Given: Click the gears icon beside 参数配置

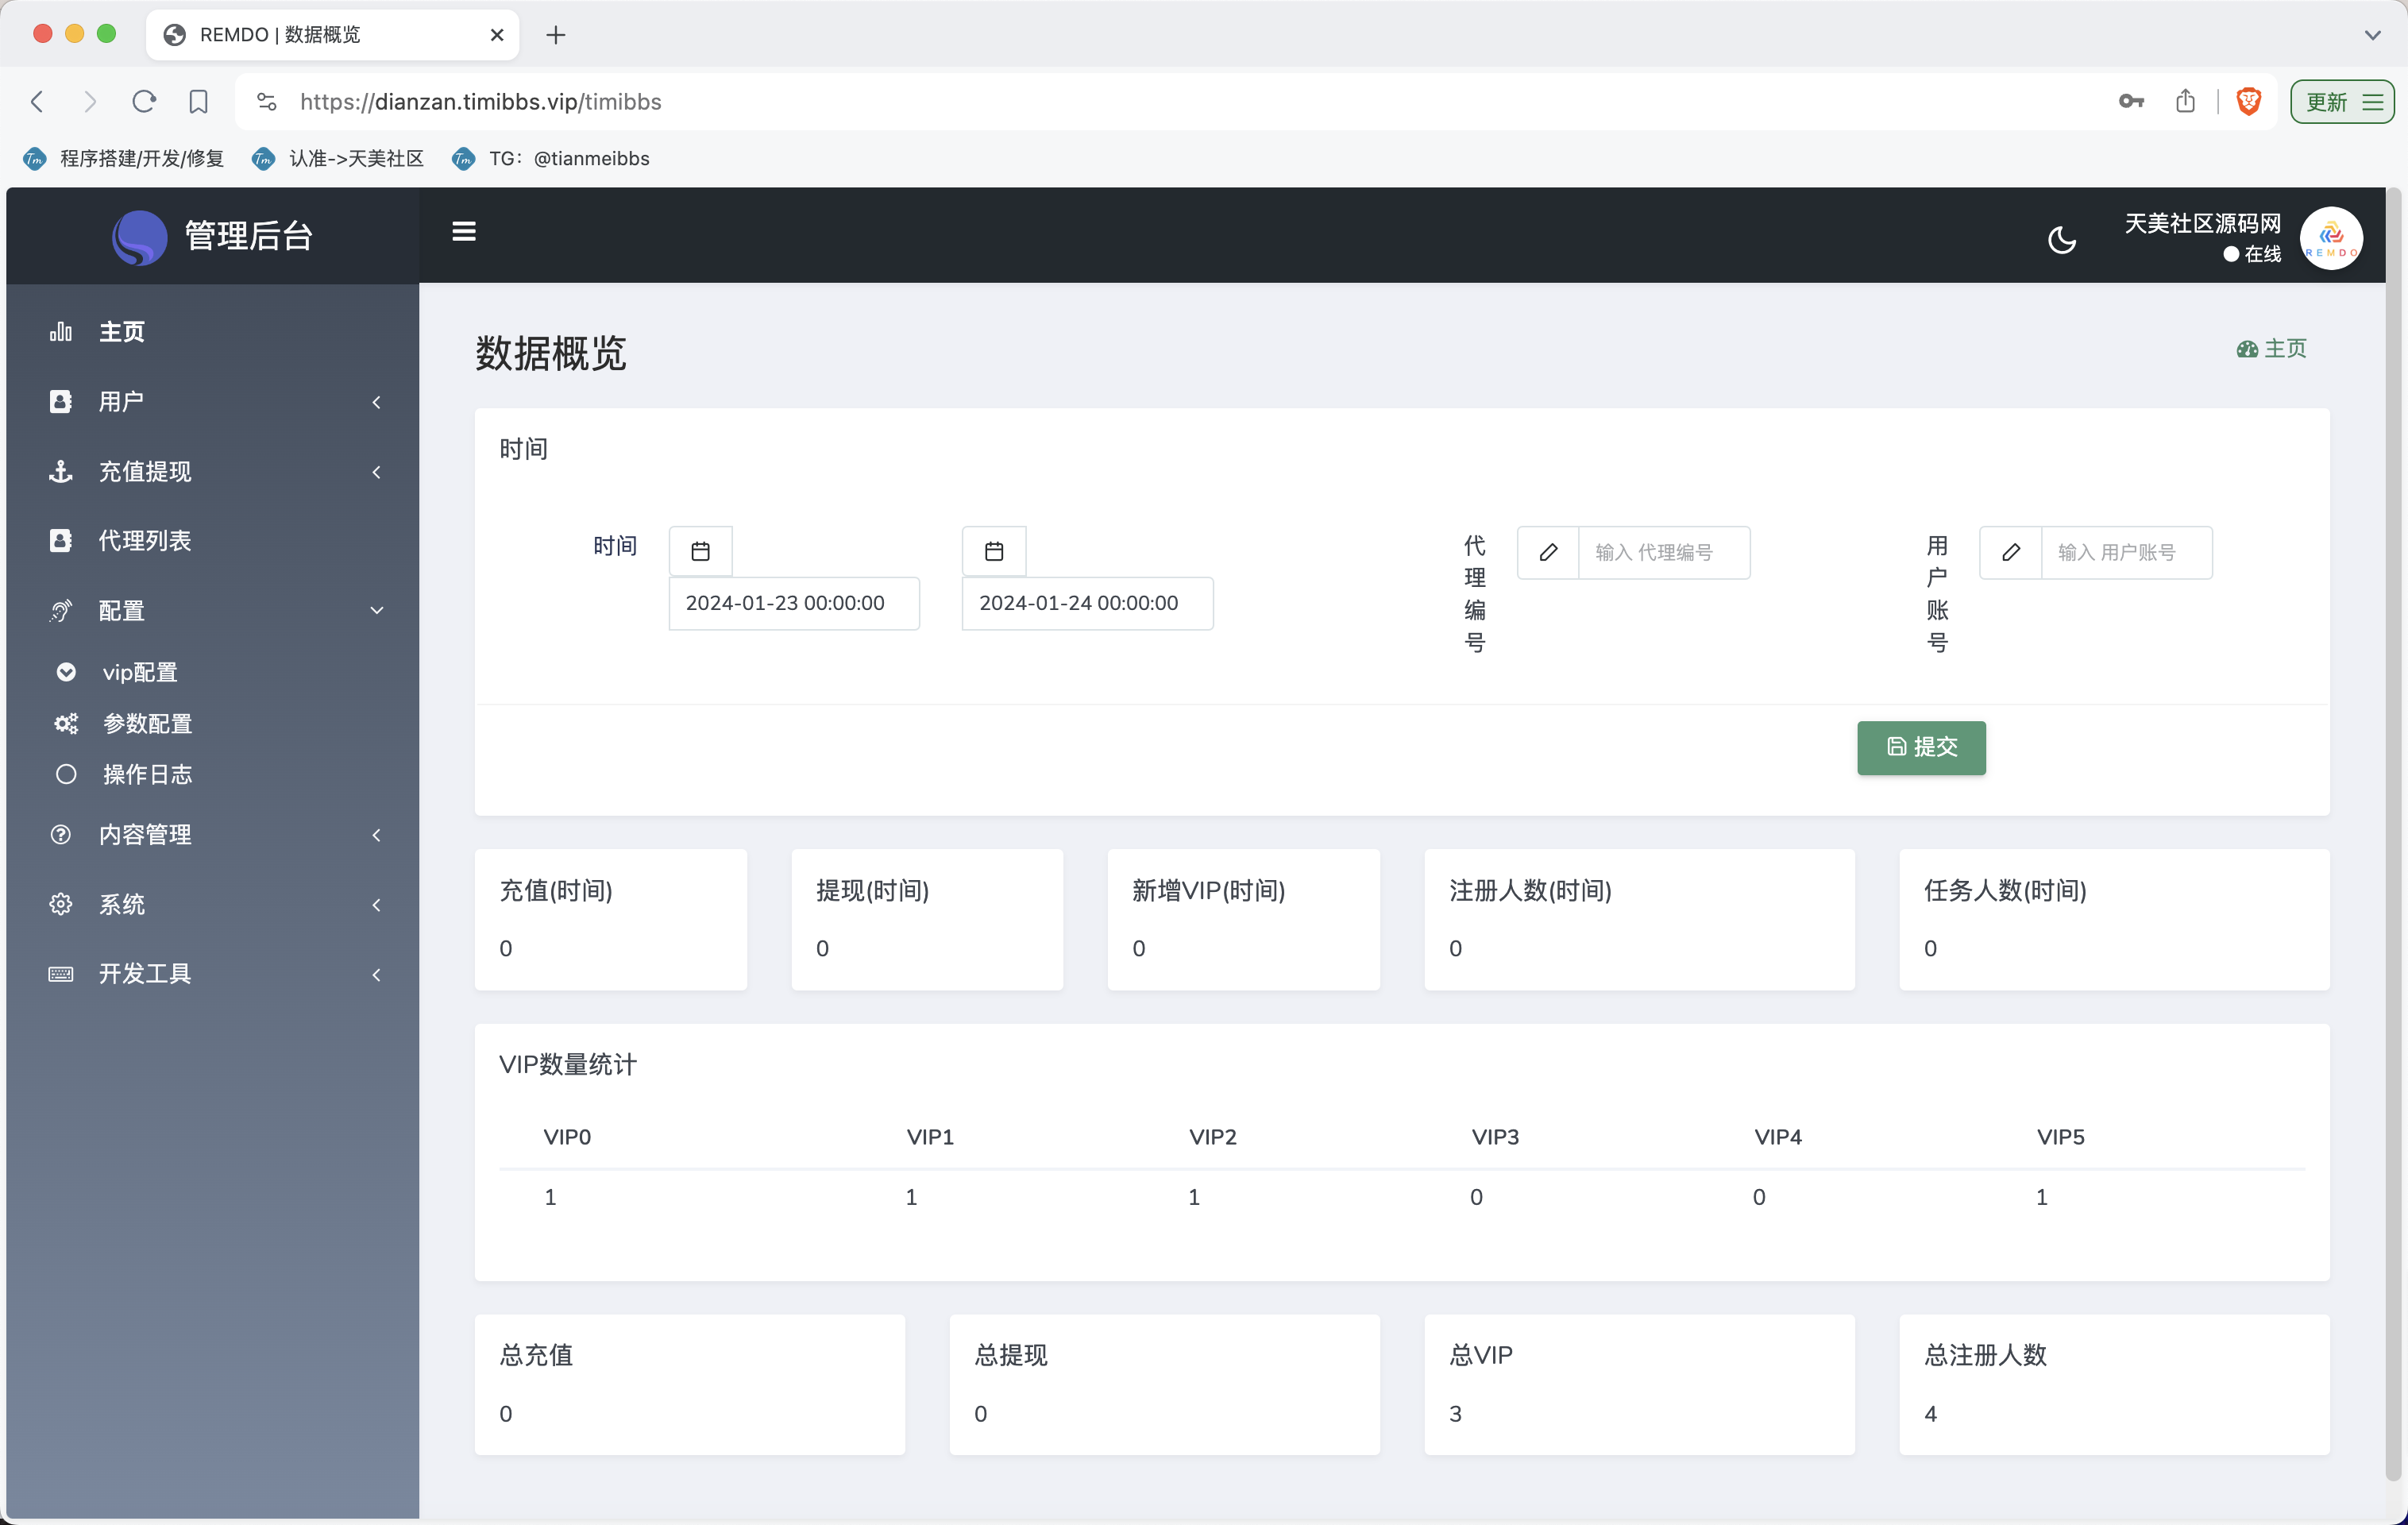Looking at the screenshot, I should point(66,723).
